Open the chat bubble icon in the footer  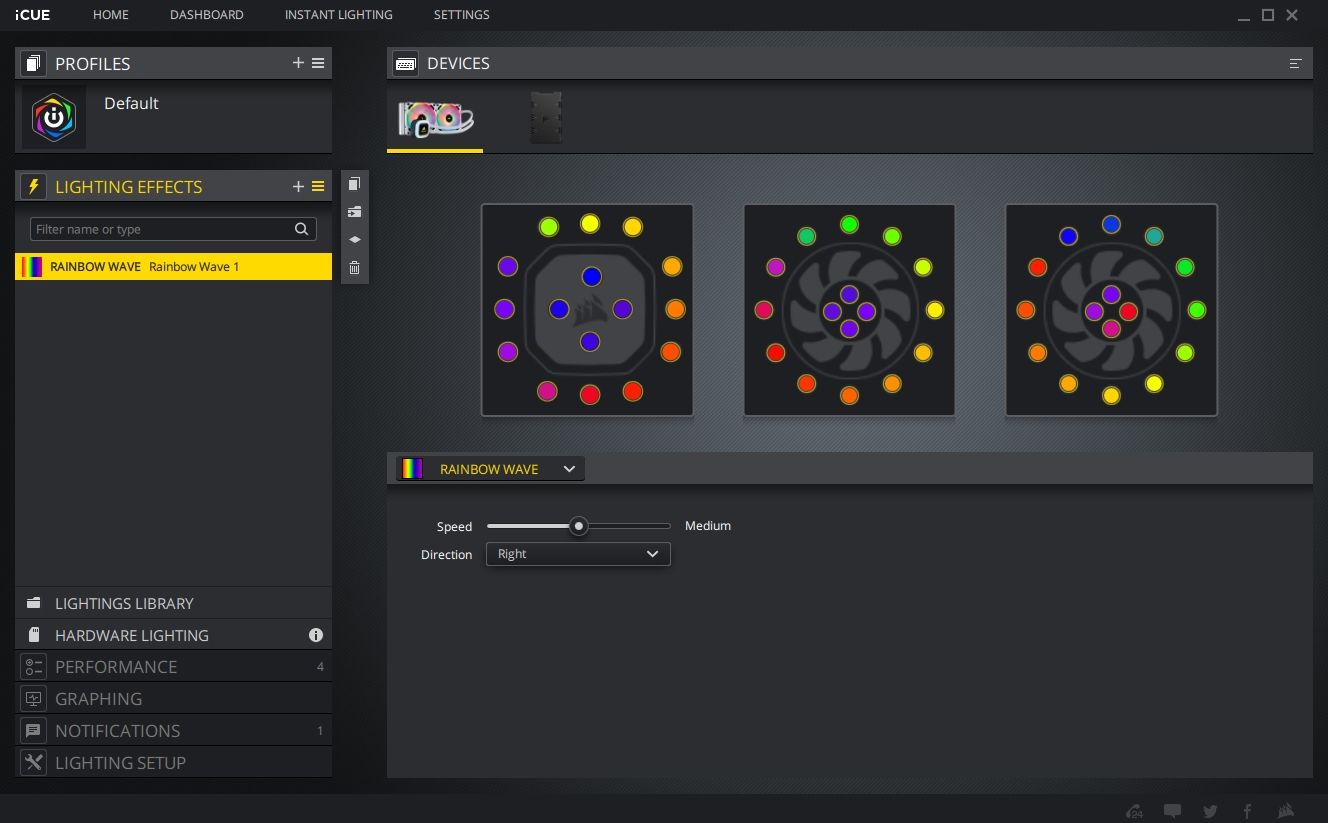point(1173,811)
